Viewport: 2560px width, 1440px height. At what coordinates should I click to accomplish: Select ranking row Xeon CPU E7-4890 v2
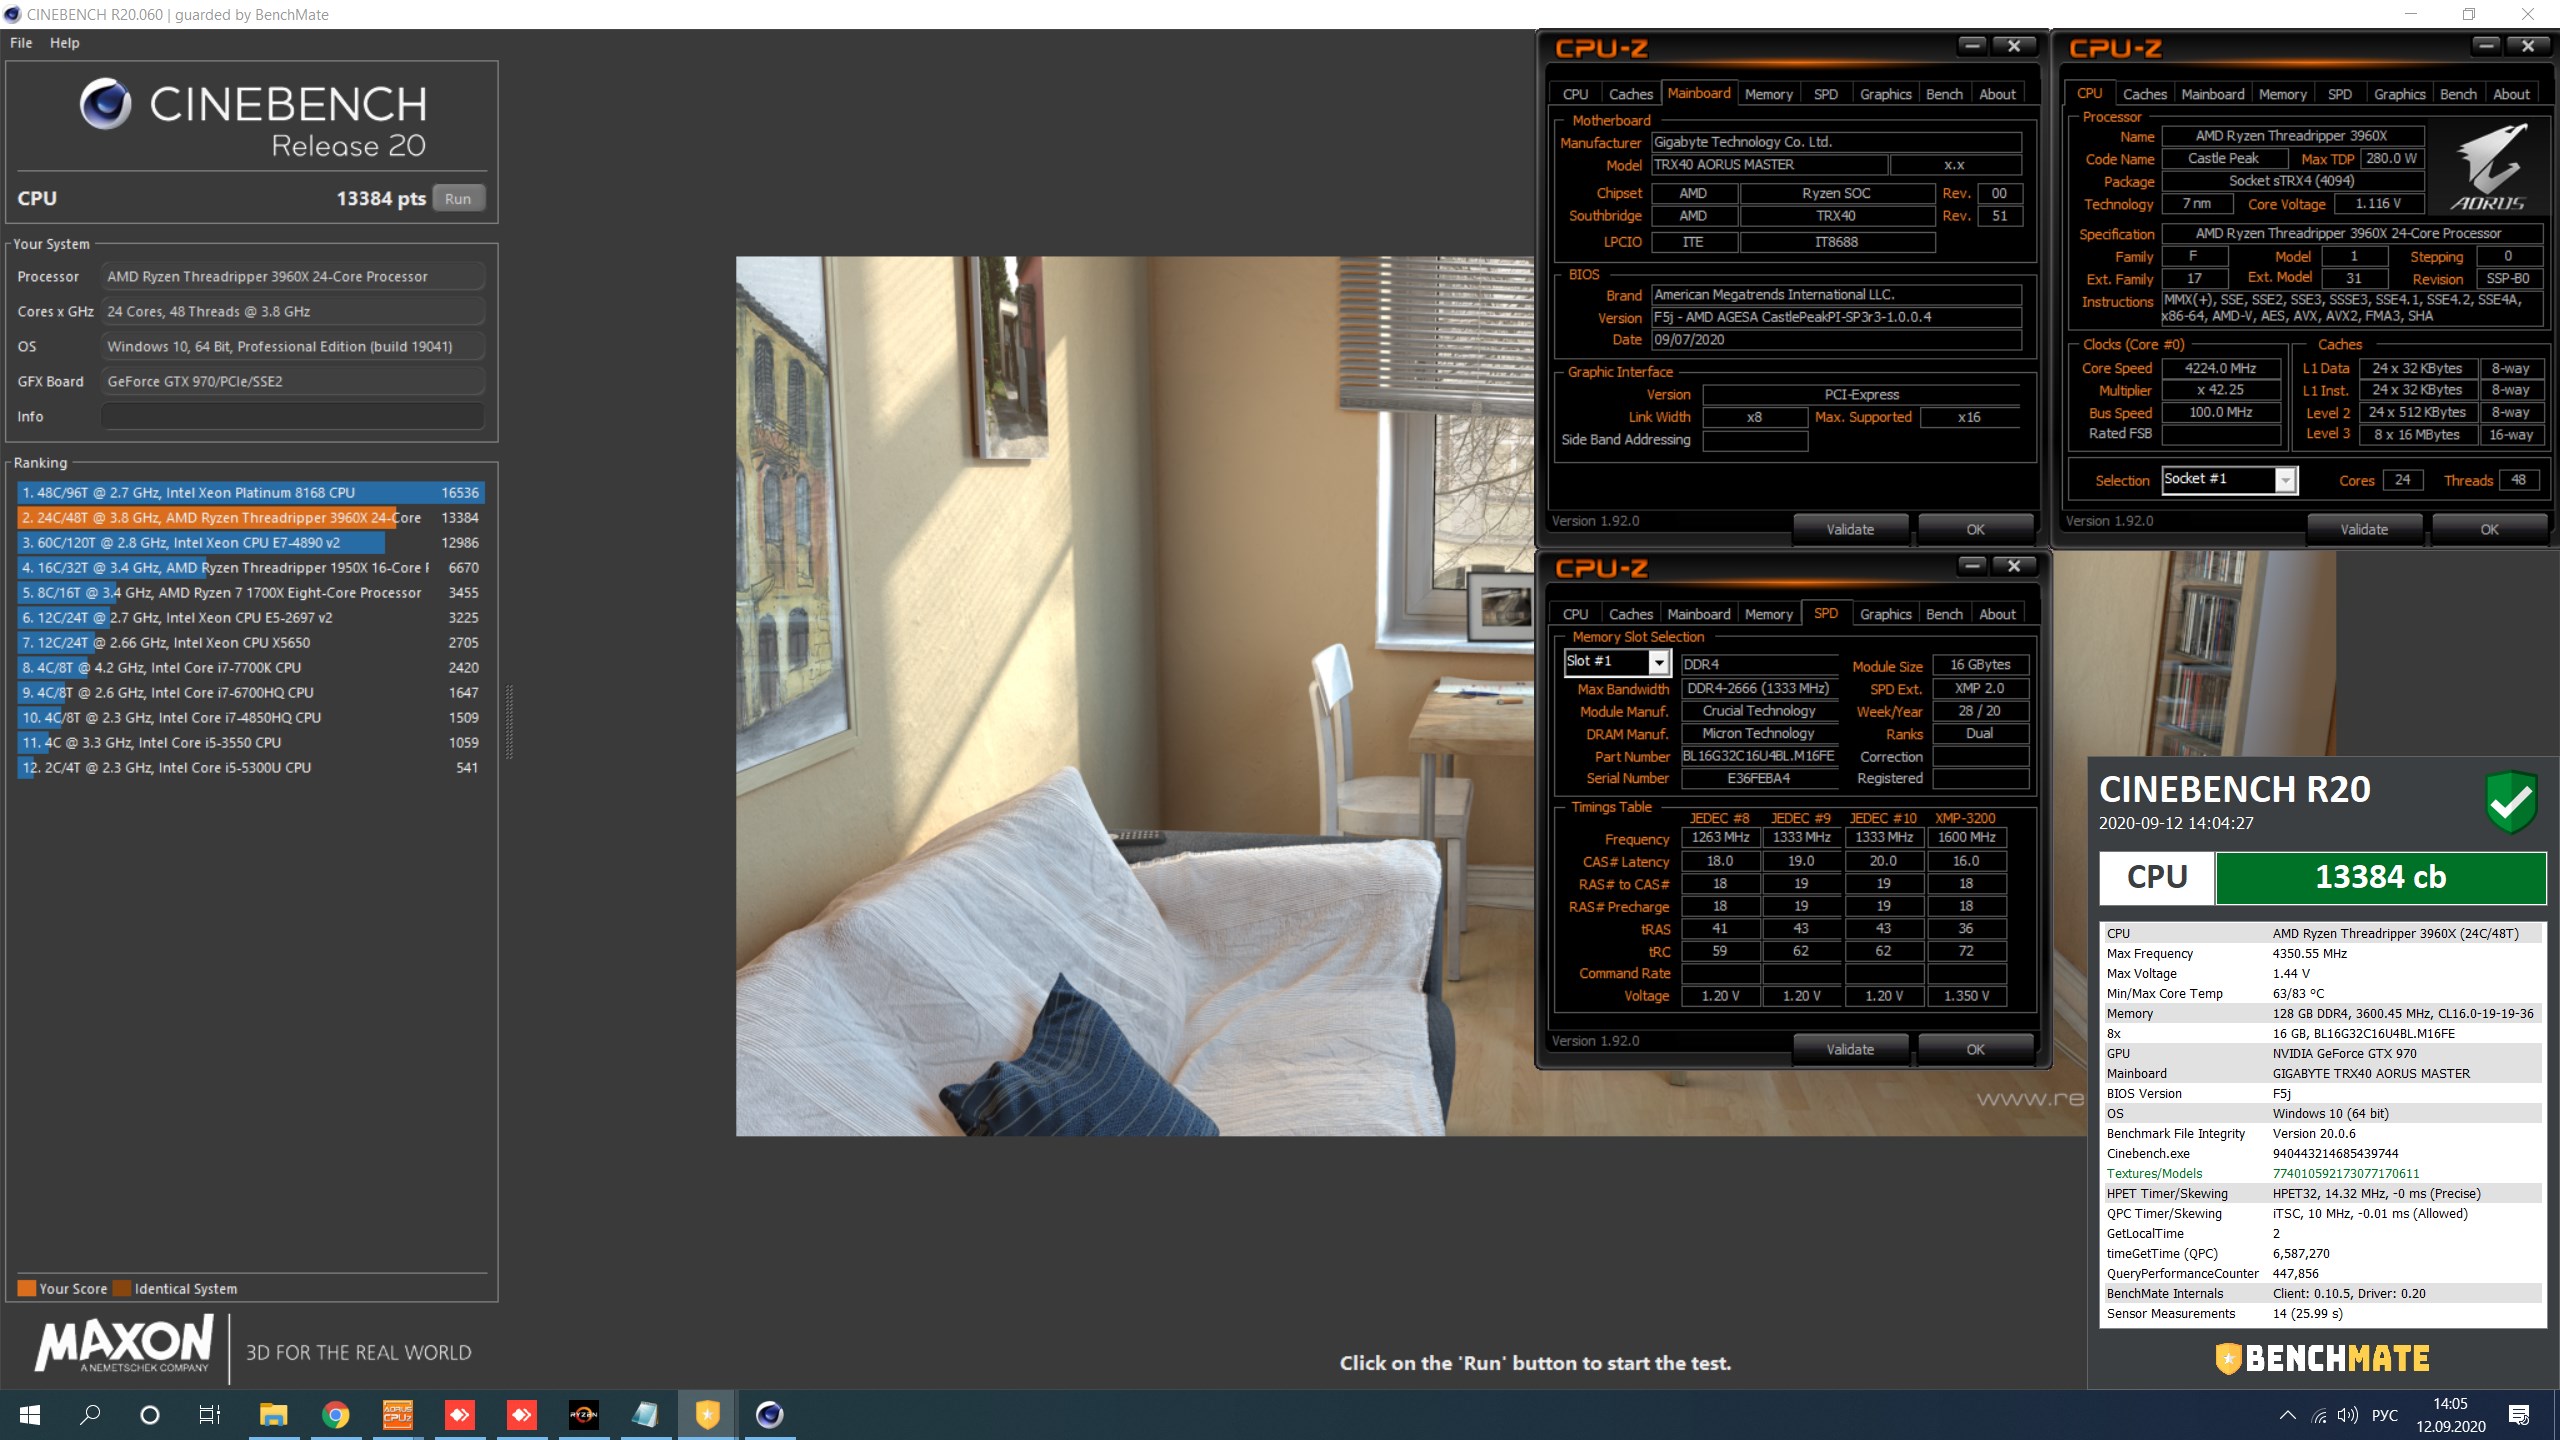250,543
